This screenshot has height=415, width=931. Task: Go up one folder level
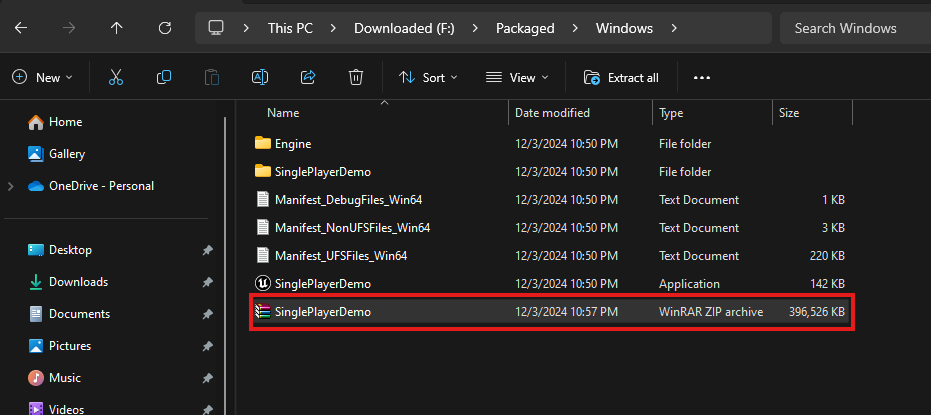(x=117, y=28)
